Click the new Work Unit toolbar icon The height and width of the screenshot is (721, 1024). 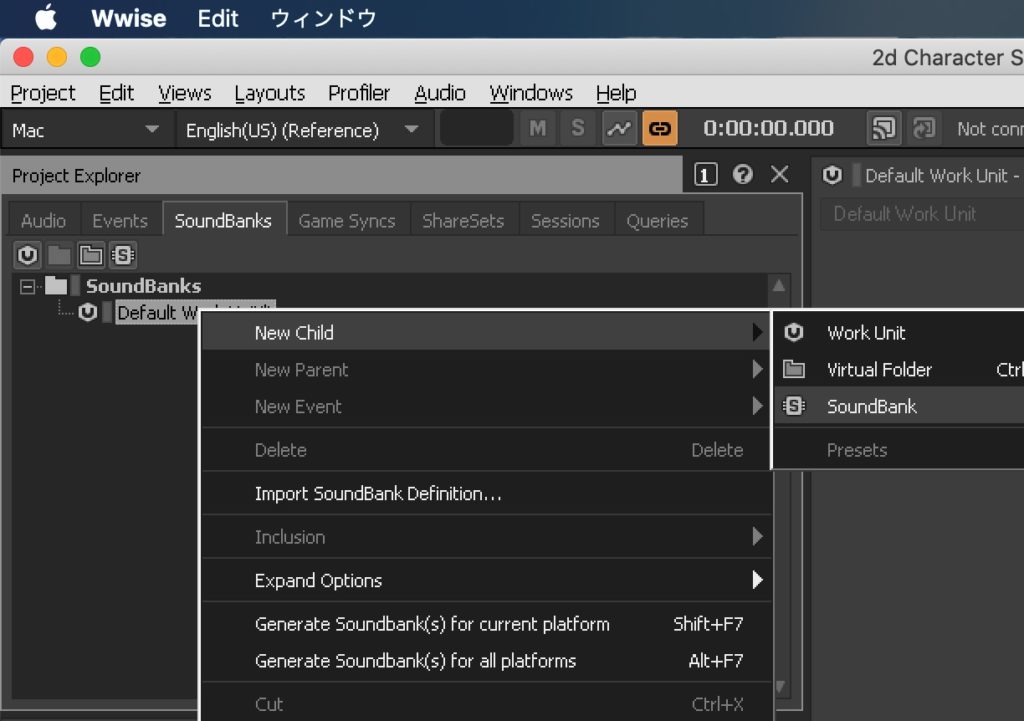(27, 255)
